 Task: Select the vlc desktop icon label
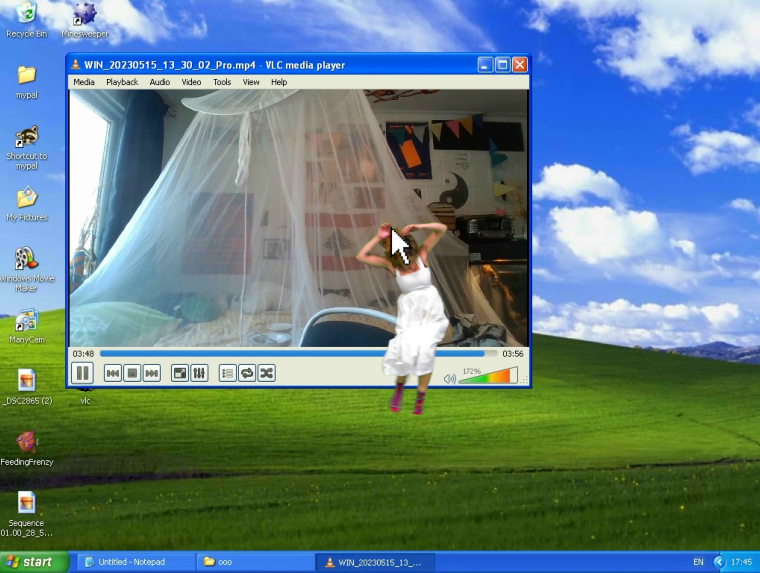pyautogui.click(x=85, y=400)
